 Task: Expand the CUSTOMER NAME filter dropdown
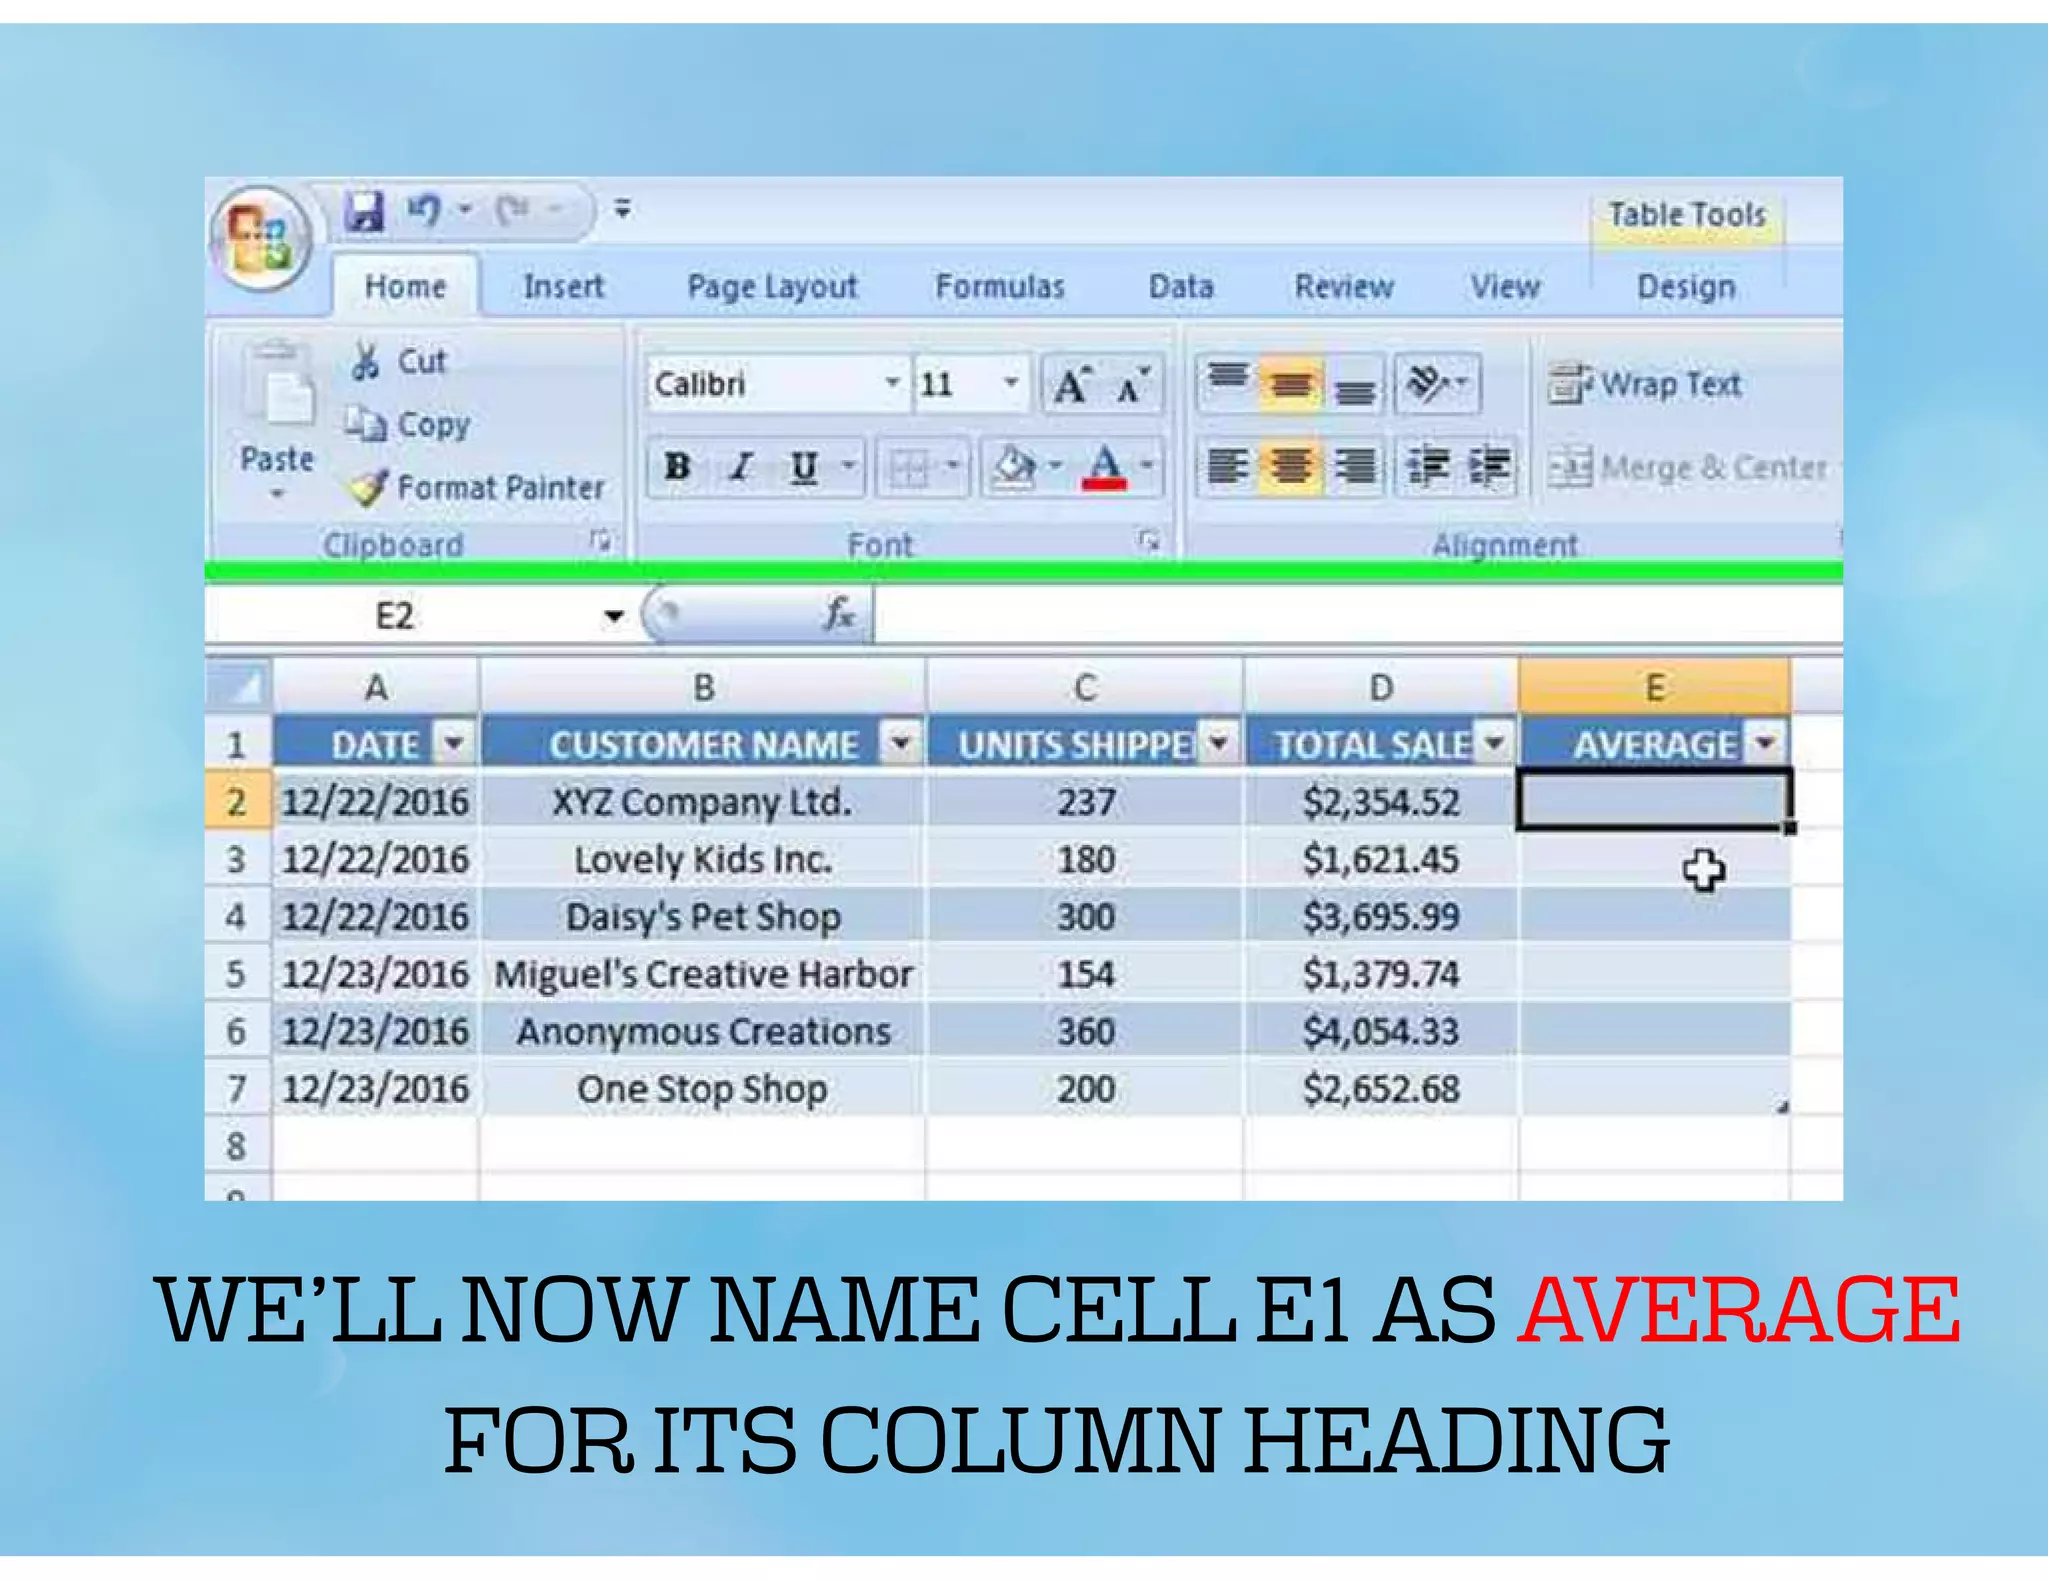tap(900, 743)
